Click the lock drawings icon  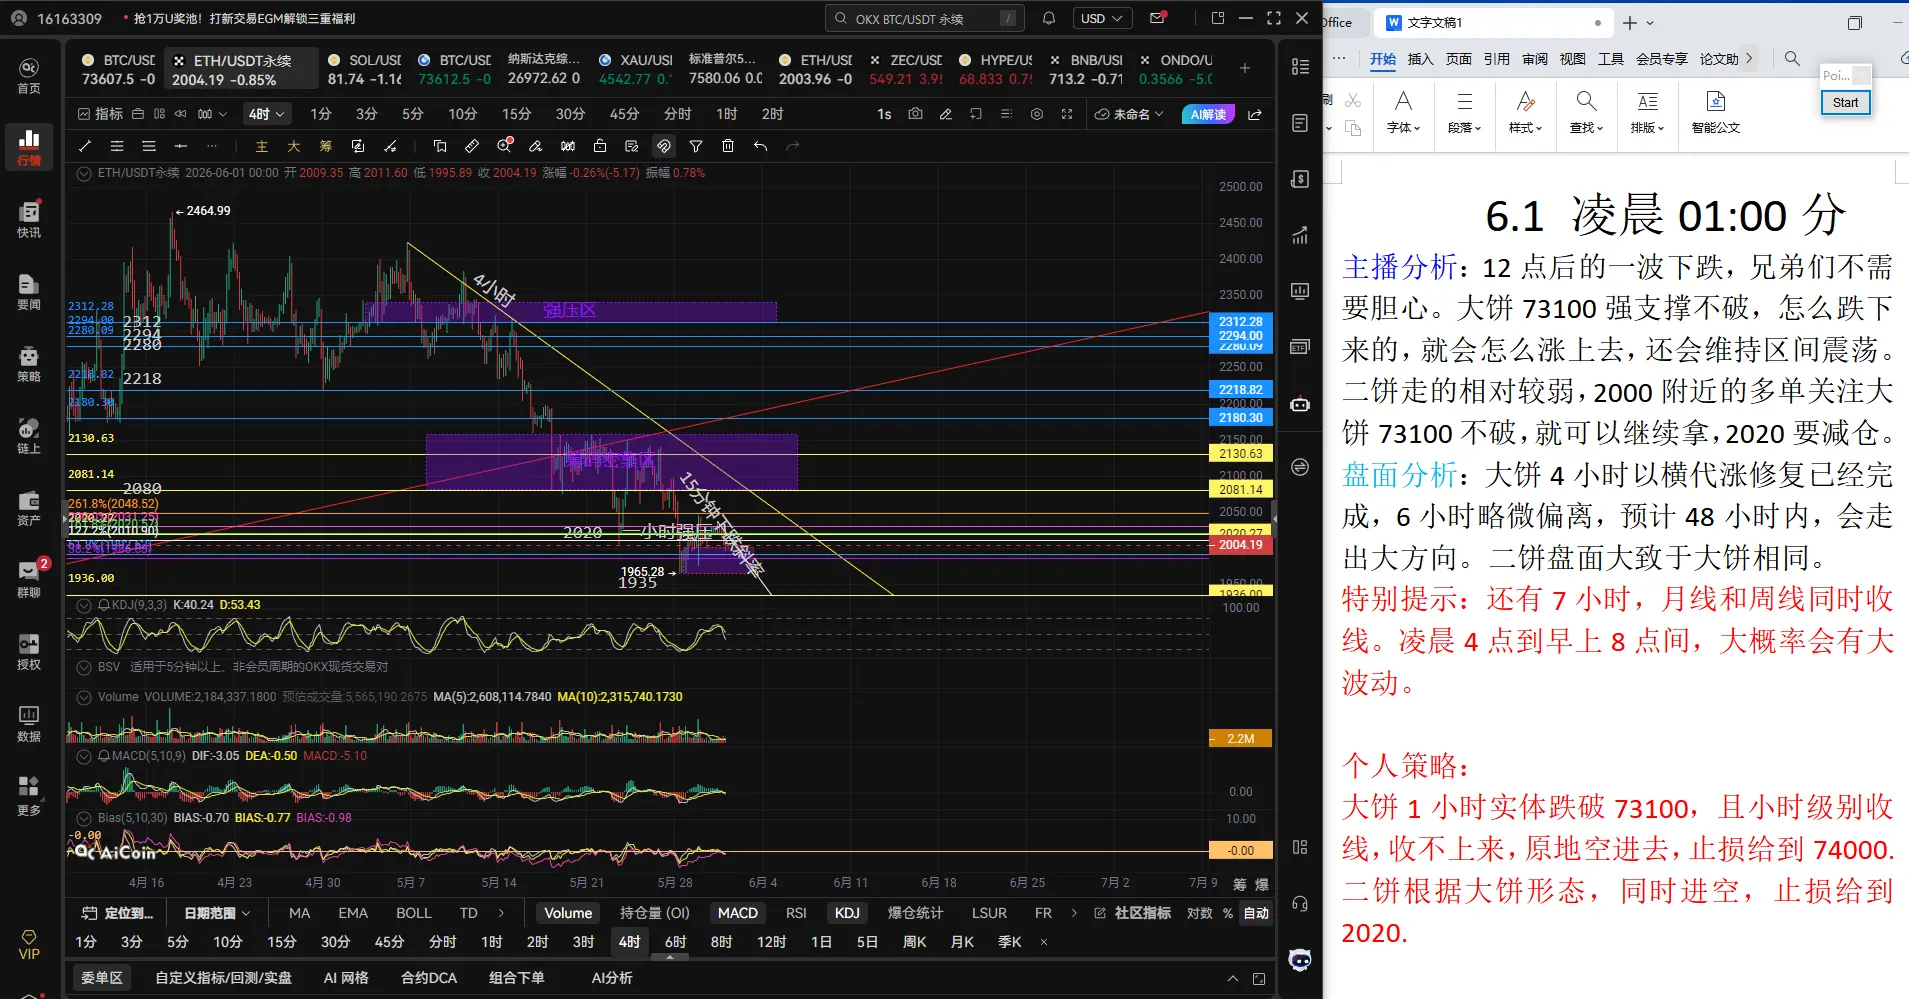[x=600, y=146]
